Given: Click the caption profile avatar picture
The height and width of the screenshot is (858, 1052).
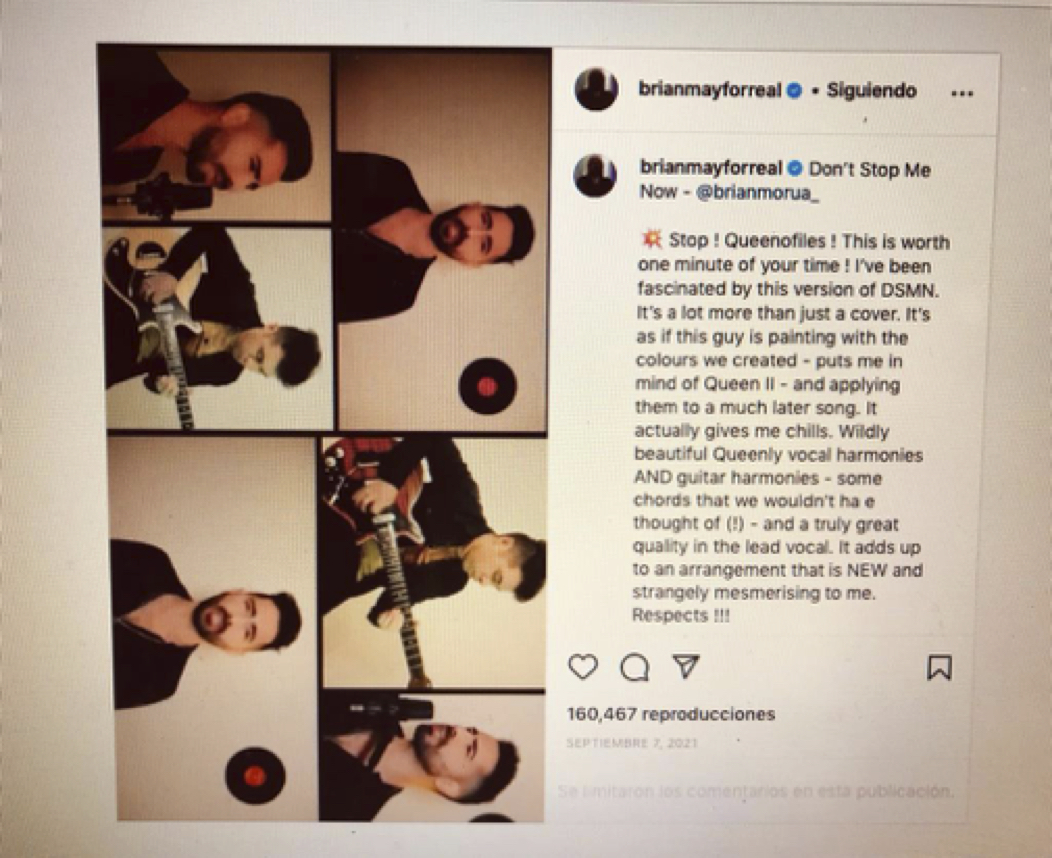Looking at the screenshot, I should [594, 176].
